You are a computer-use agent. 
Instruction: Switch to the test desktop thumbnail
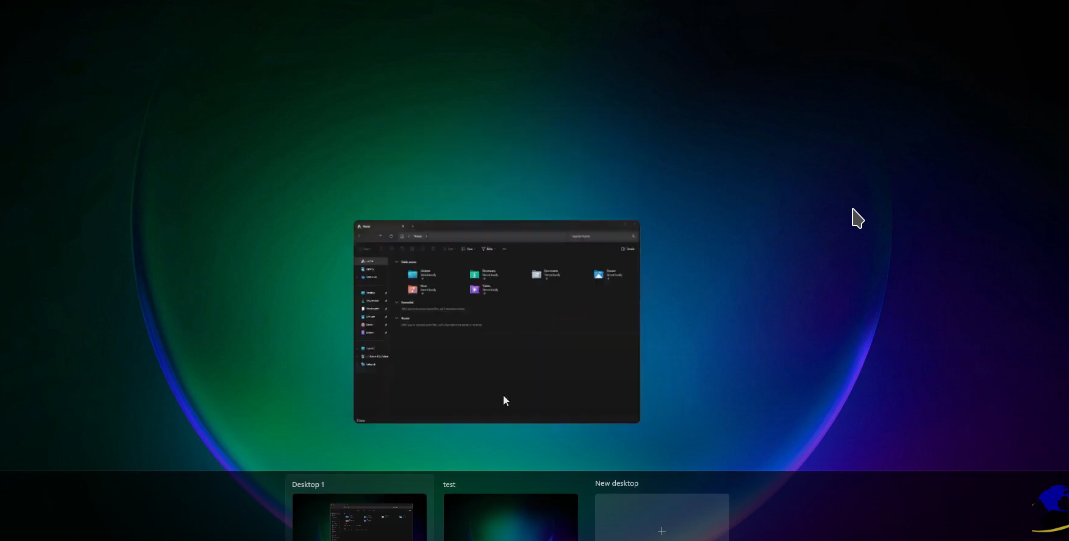click(510, 517)
